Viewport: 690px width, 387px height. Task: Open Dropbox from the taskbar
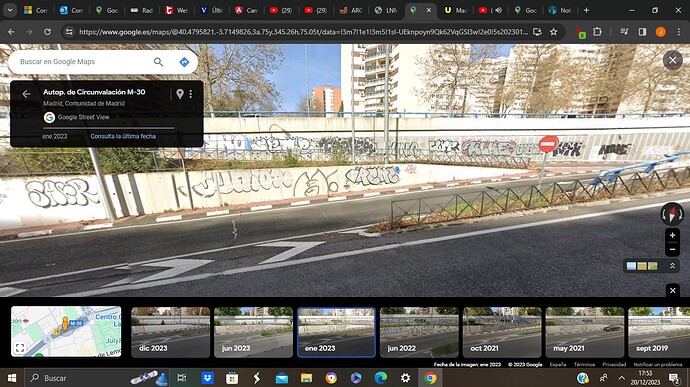(207, 378)
